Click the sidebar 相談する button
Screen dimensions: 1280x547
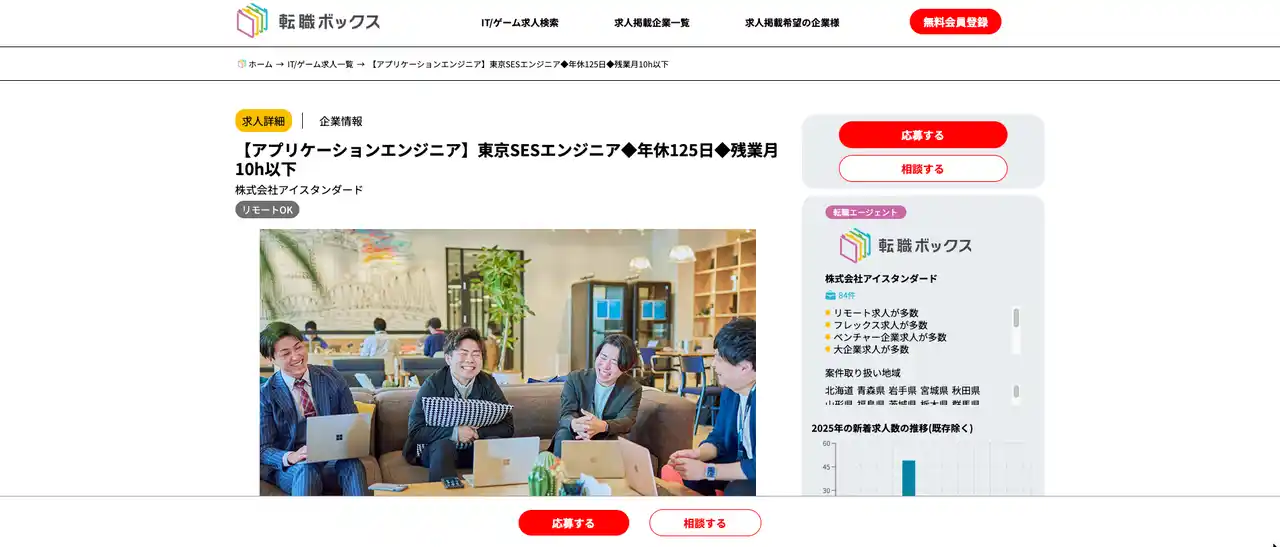click(923, 169)
